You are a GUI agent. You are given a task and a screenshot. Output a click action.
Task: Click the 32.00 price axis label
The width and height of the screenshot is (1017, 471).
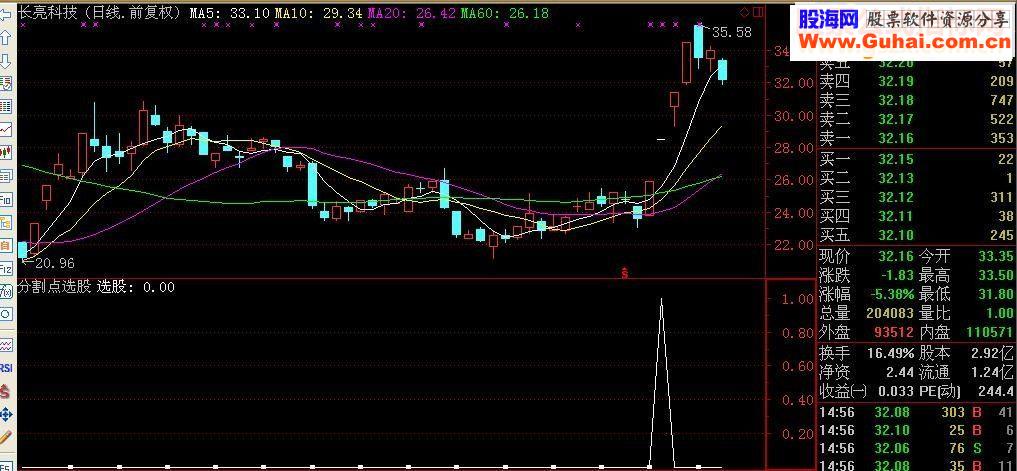(796, 83)
